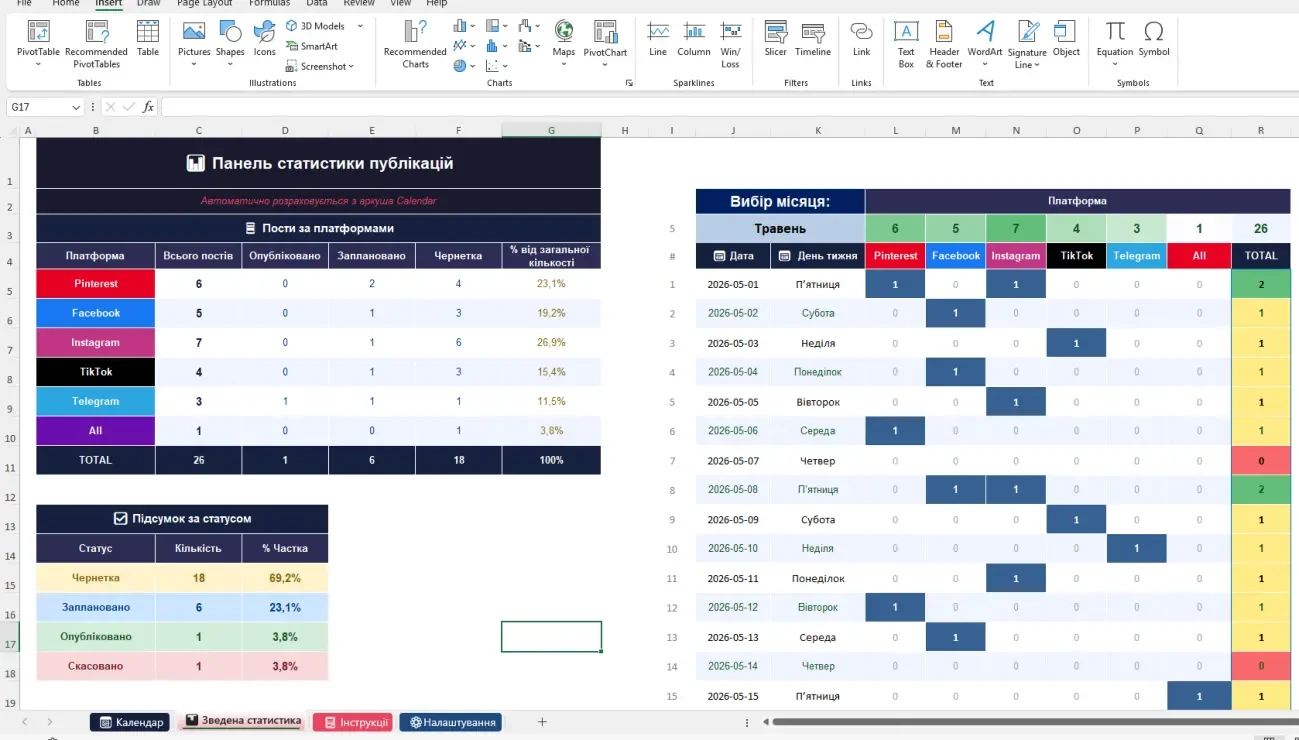
Task: Click the Insert Function fx button
Action: (148, 107)
